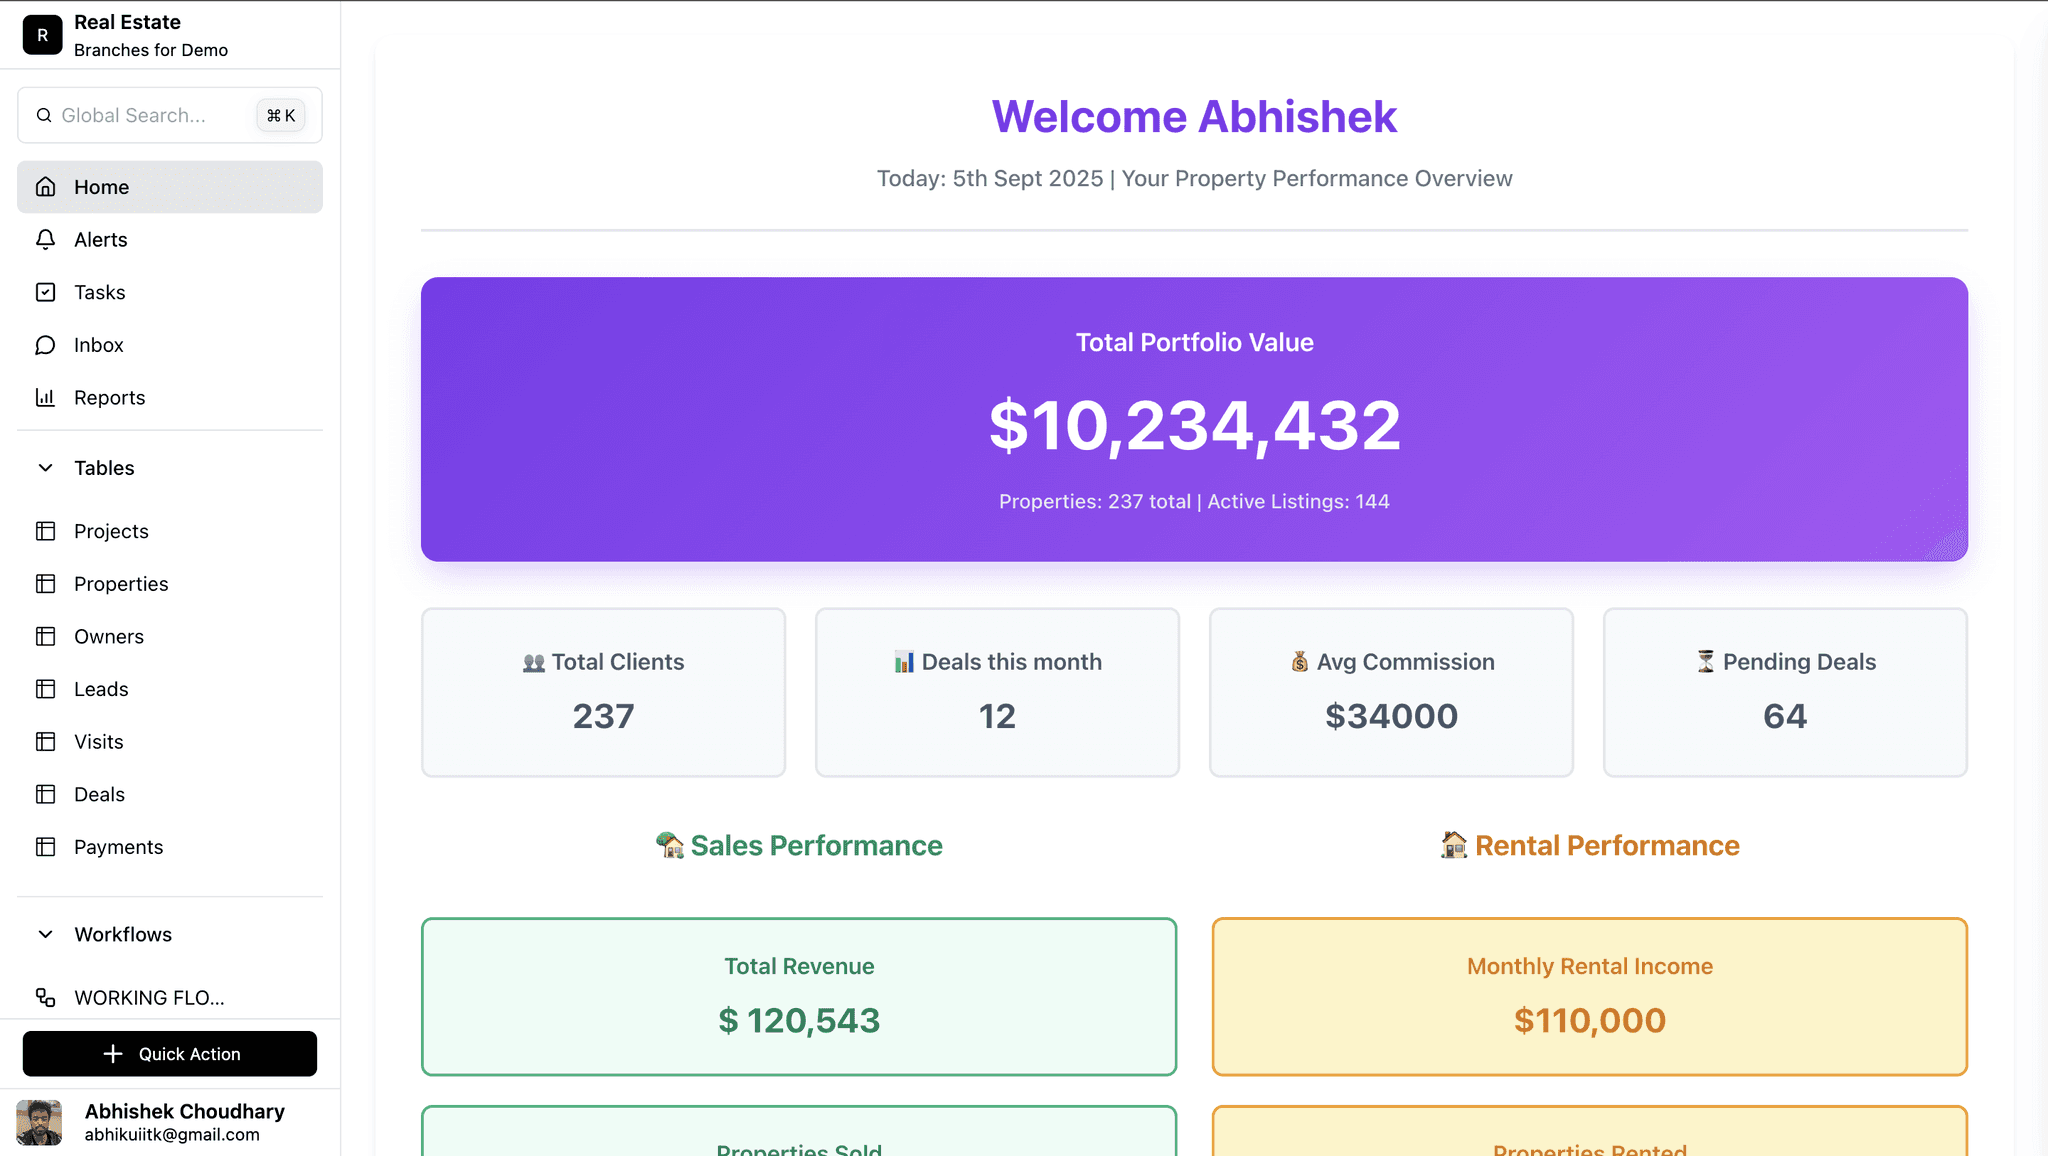The height and width of the screenshot is (1156, 2048).
Task: Collapse the Tables section
Action: (x=45, y=467)
